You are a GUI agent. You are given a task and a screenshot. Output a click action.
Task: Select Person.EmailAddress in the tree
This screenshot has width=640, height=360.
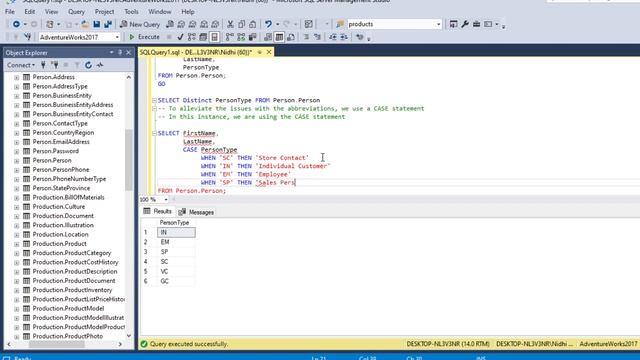[x=61, y=142]
